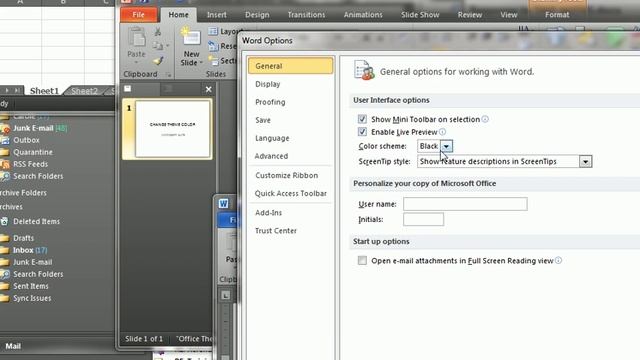Viewport: 640px width, 360px height.
Task: Click the Word ruler tab selector icon
Action: (x=226, y=295)
